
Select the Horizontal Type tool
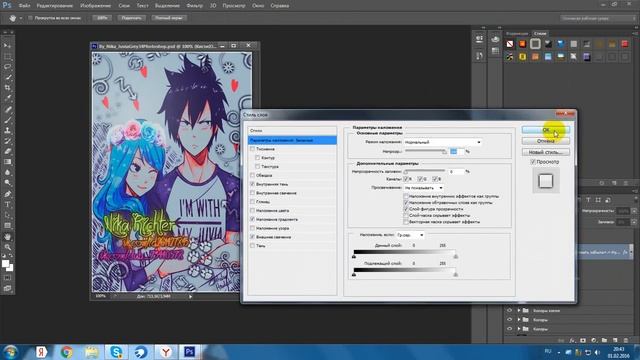(x=7, y=204)
